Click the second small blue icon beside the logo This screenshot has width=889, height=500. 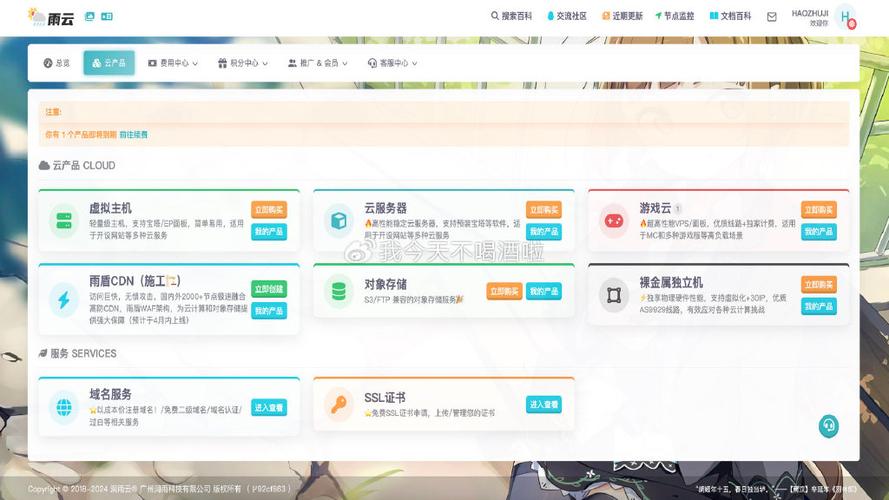coord(107,16)
